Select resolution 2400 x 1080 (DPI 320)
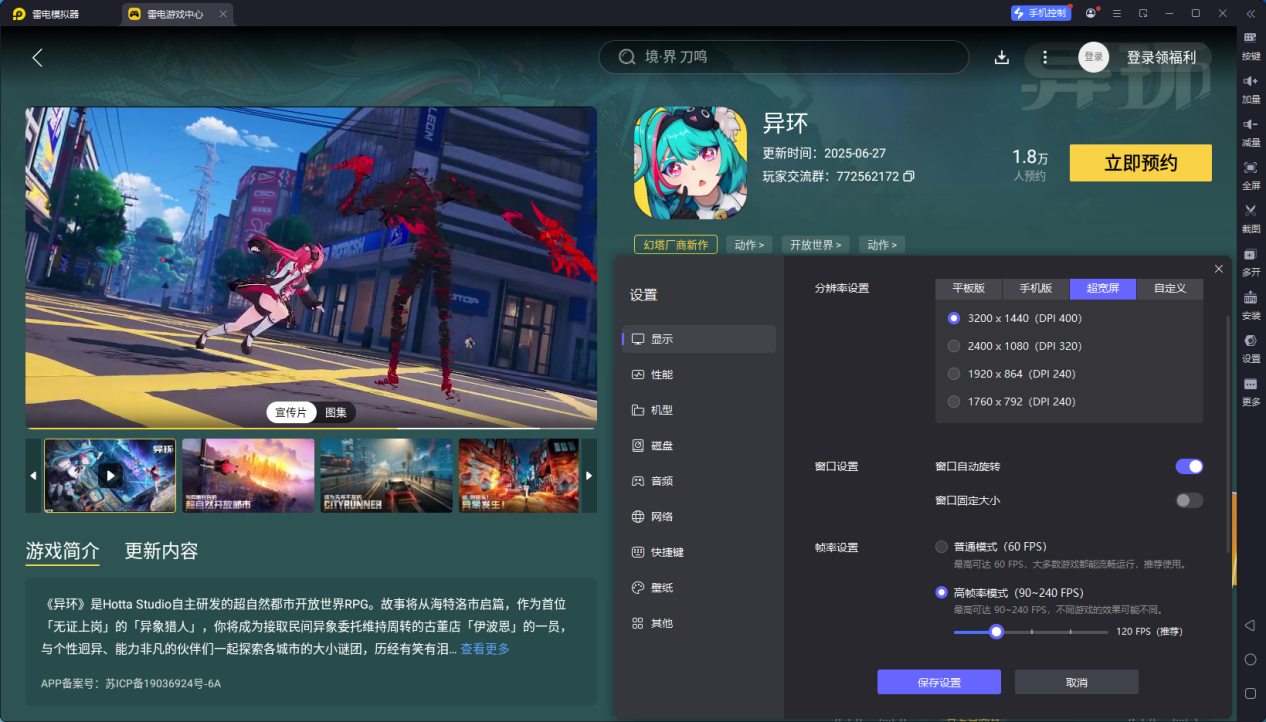 click(1016, 346)
